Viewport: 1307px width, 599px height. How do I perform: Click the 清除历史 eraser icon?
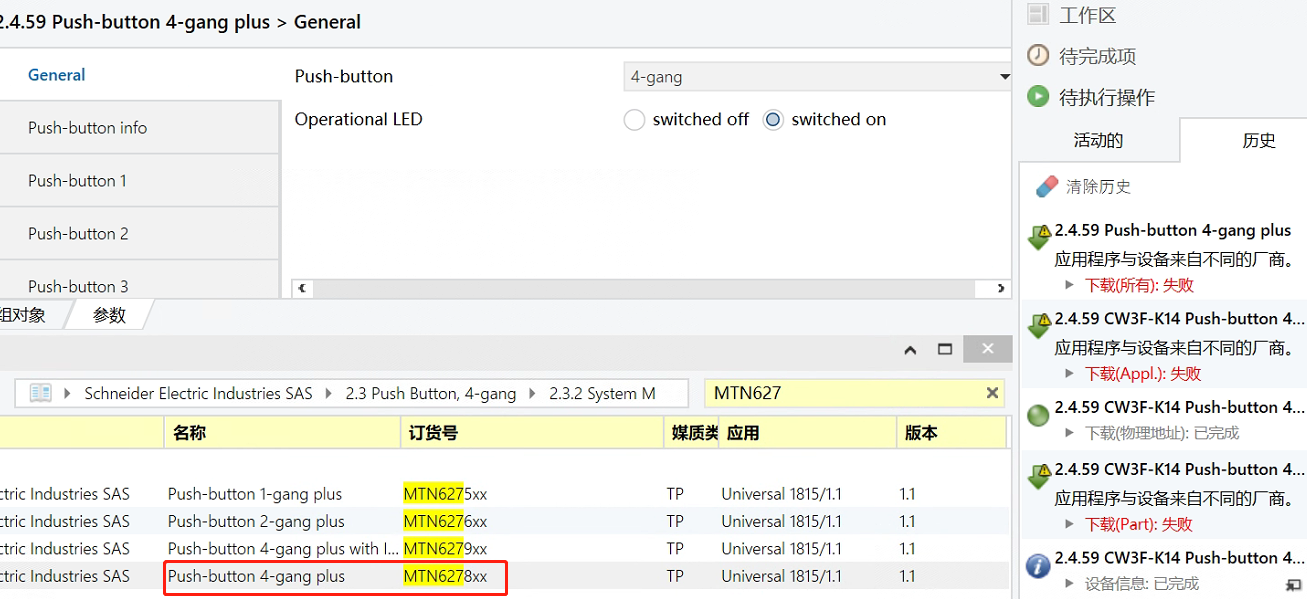(1047, 186)
